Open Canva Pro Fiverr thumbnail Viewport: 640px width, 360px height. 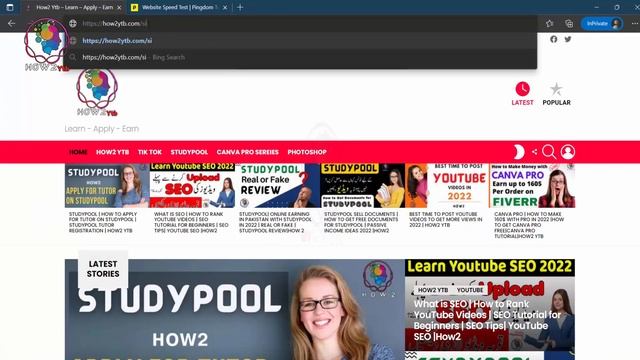click(532, 186)
